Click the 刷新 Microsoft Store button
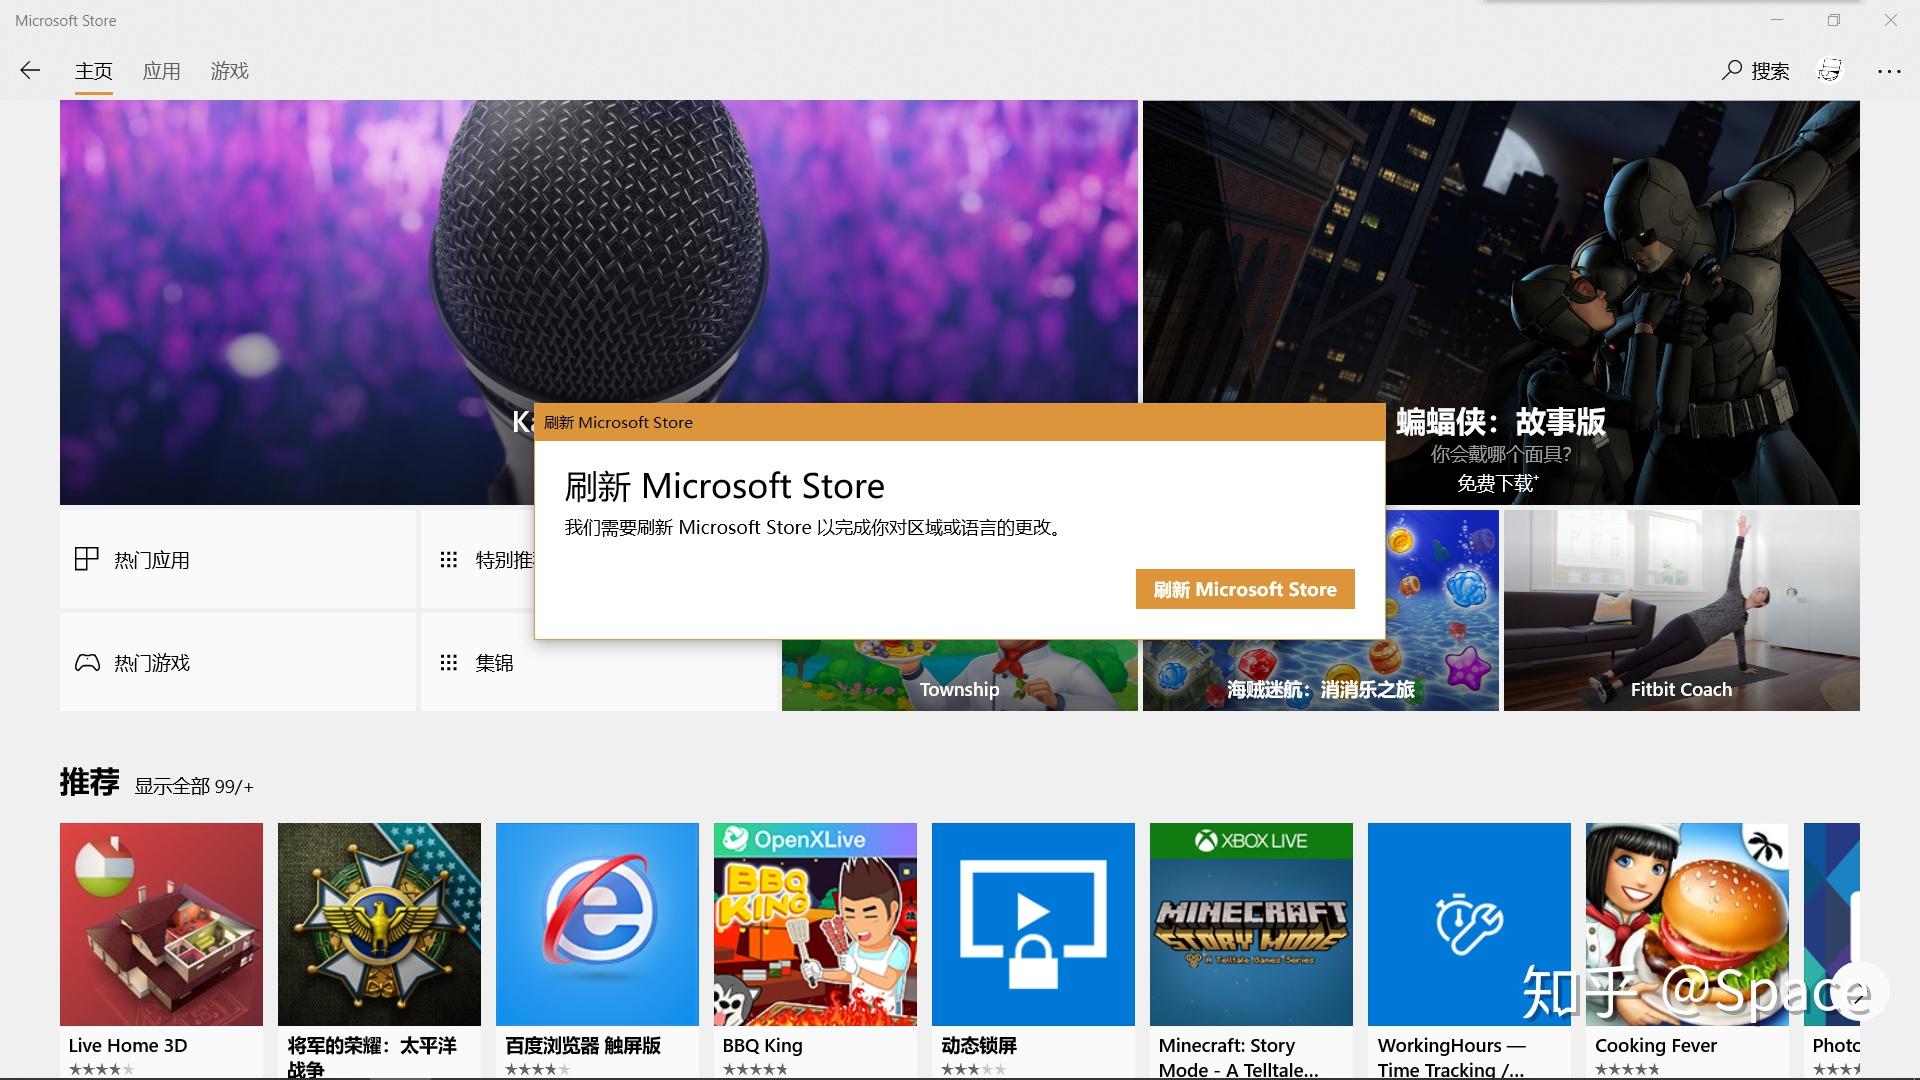Viewport: 1920px width, 1080px height. pyautogui.click(x=1245, y=589)
